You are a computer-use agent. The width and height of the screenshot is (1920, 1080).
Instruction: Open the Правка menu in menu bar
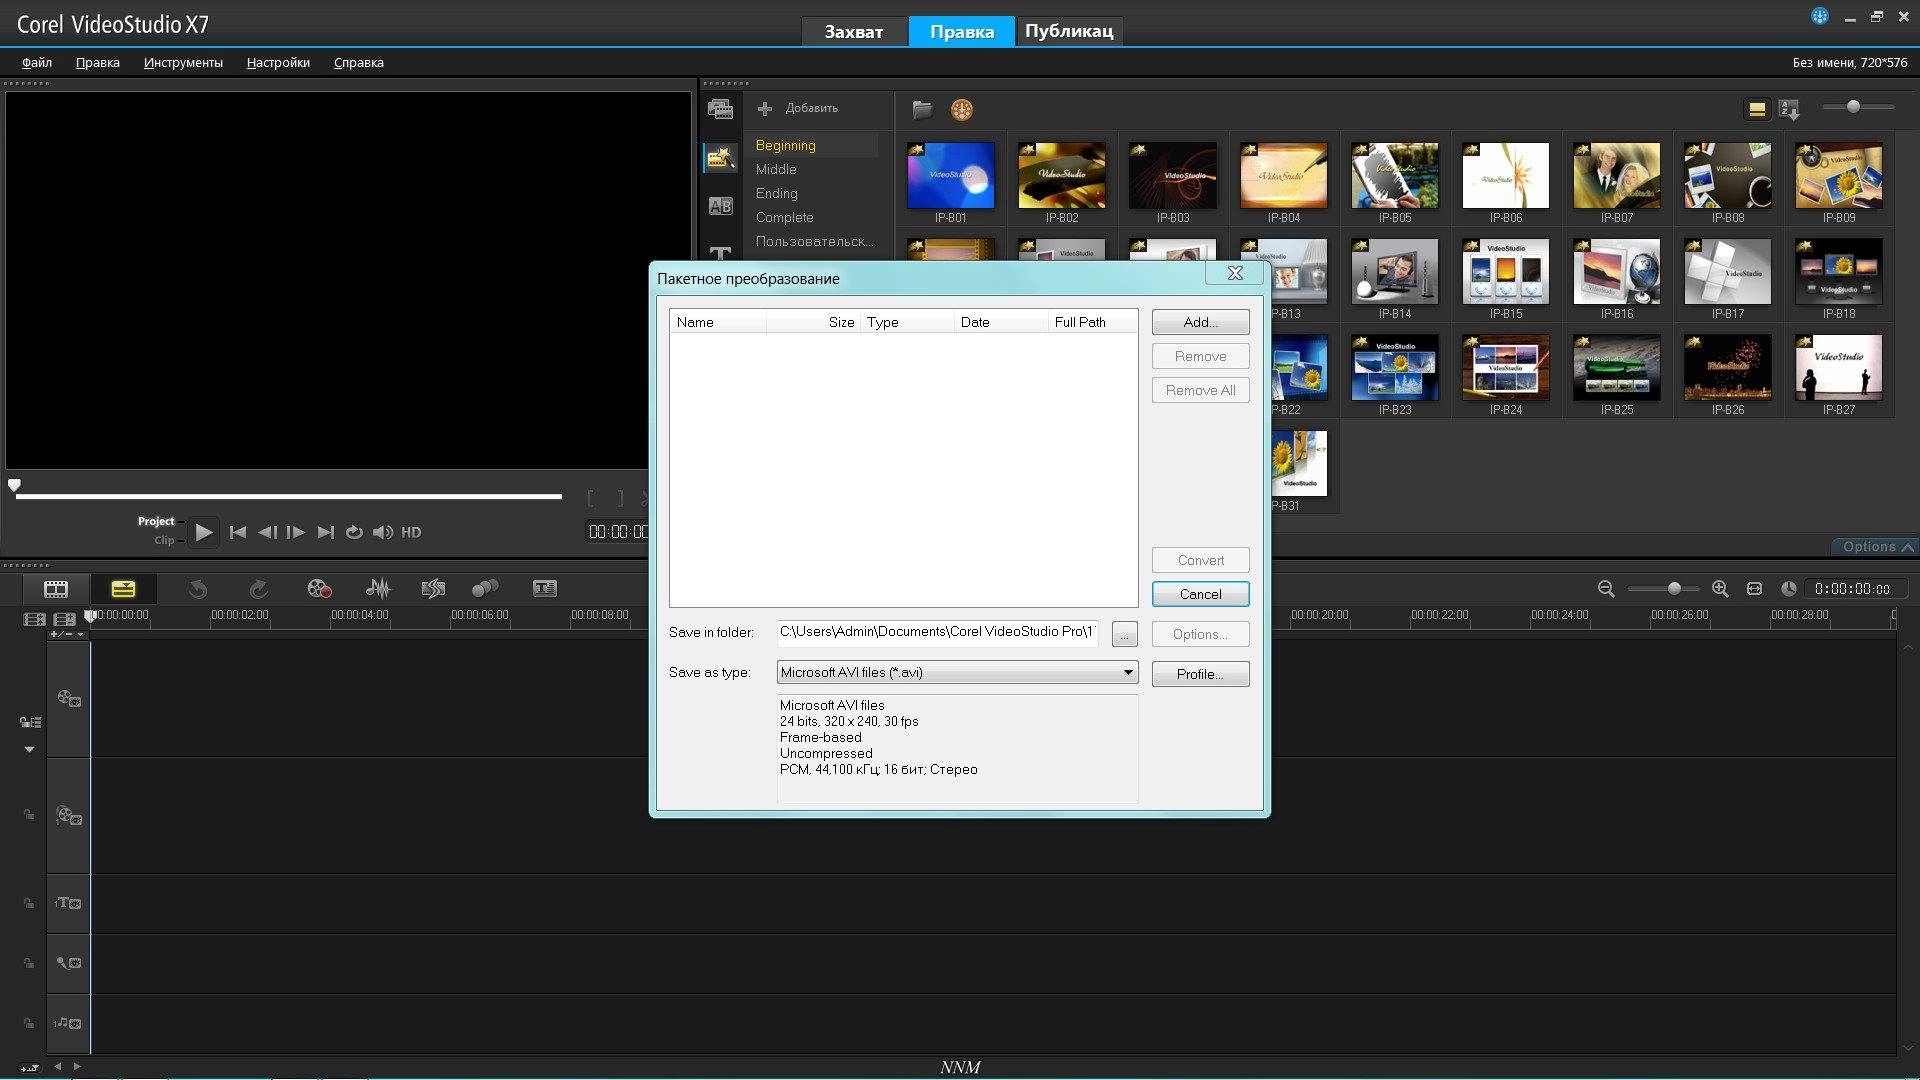[x=98, y=62]
